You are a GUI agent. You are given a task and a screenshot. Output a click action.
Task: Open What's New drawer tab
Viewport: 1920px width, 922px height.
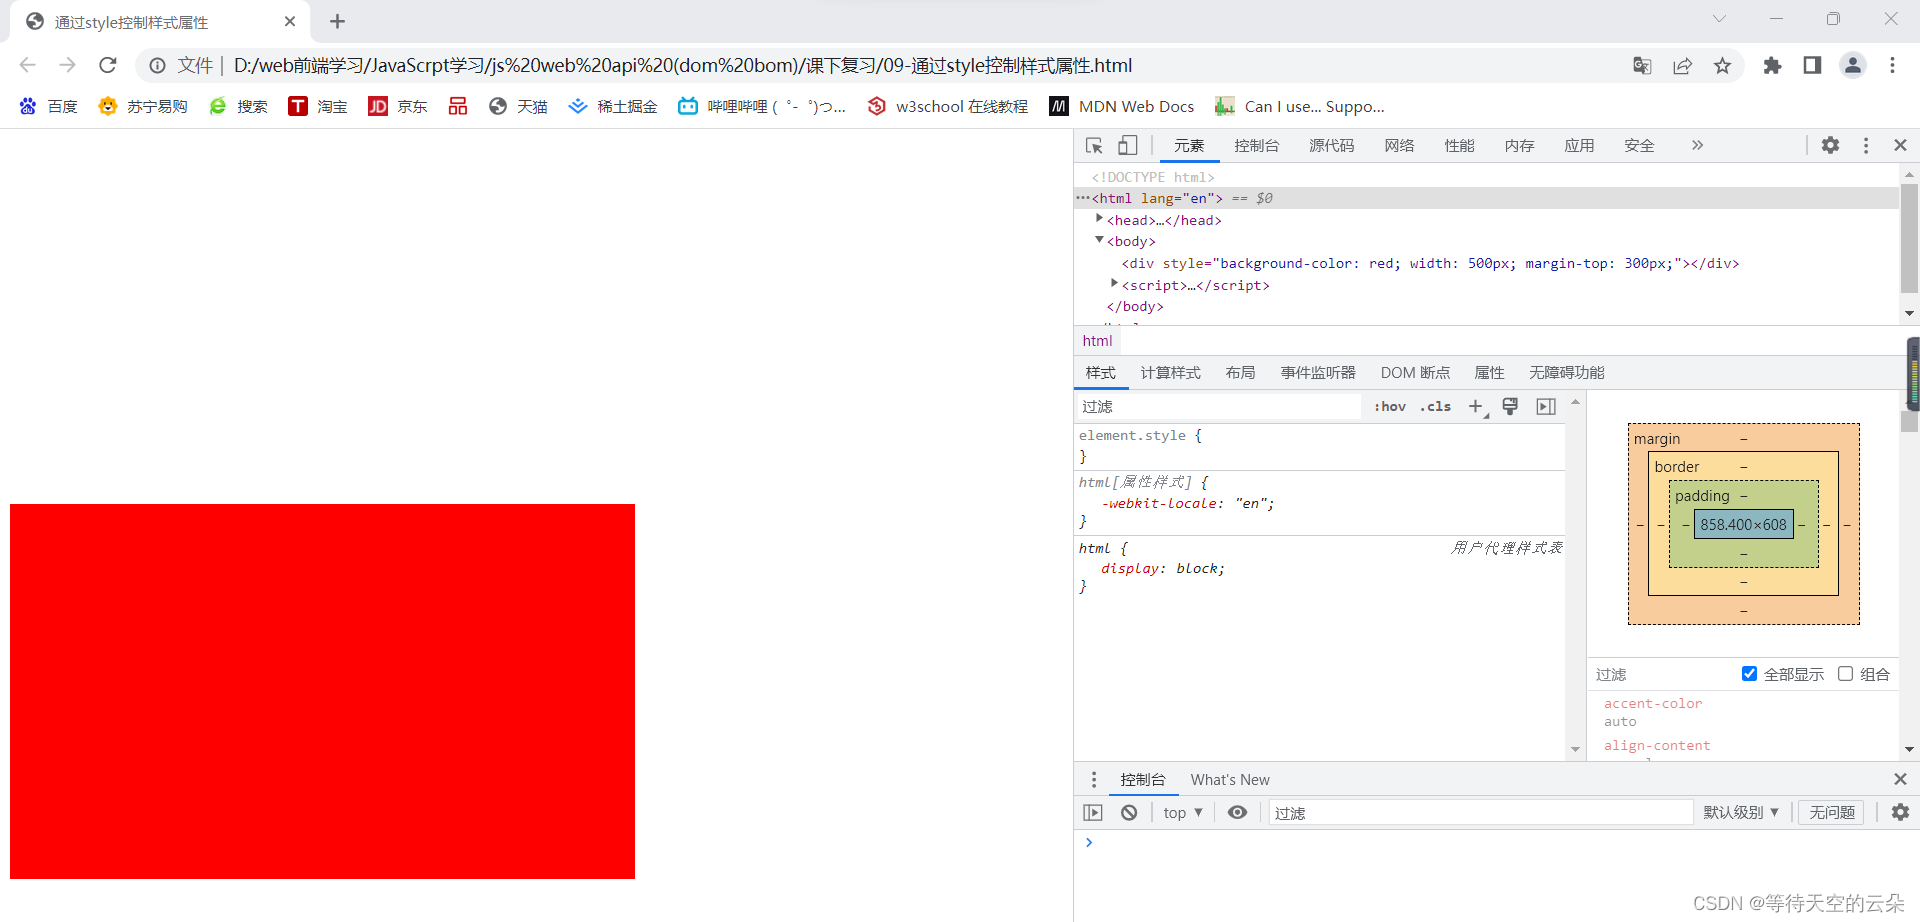1230,780
